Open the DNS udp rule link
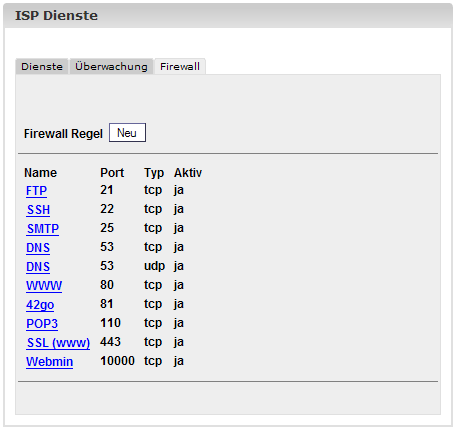The image size is (455, 430). [x=38, y=267]
